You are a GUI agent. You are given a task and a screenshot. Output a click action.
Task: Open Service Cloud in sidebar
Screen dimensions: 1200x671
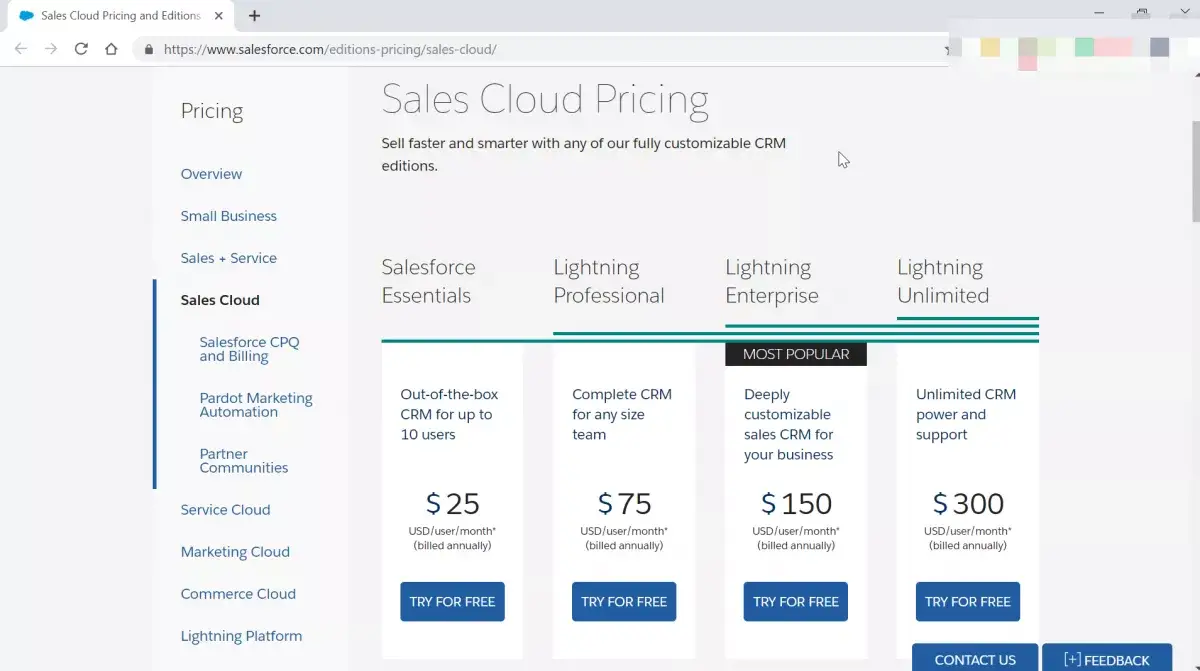225,510
